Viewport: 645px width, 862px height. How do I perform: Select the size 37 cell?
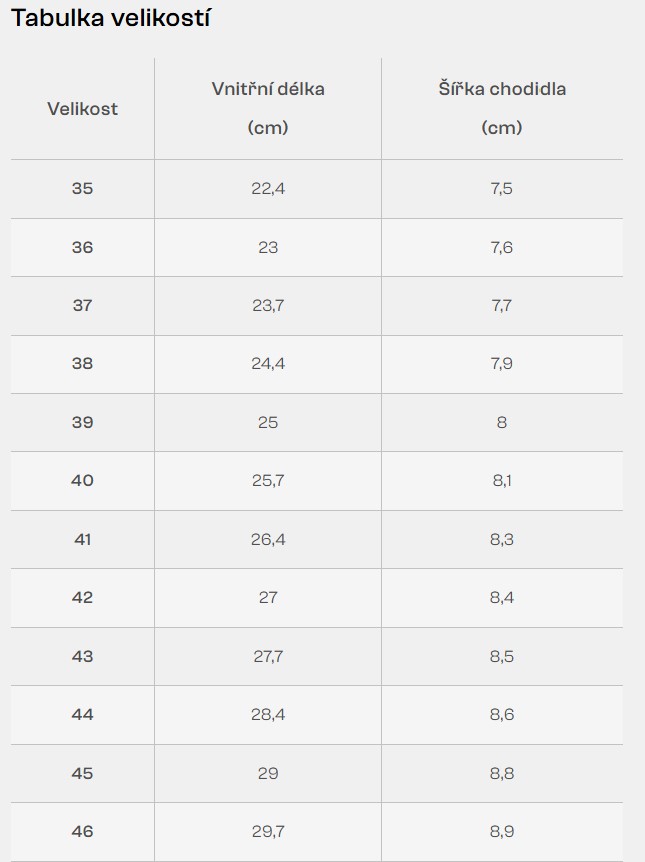click(82, 305)
